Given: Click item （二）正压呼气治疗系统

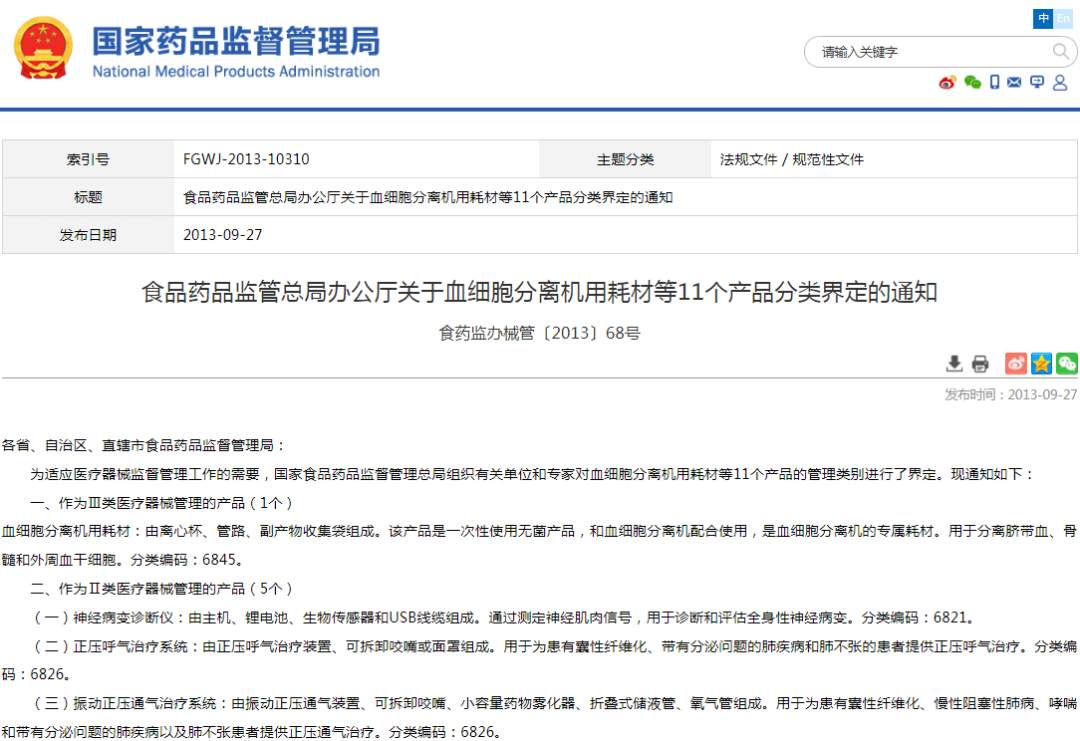Looking at the screenshot, I should (x=539, y=660).
